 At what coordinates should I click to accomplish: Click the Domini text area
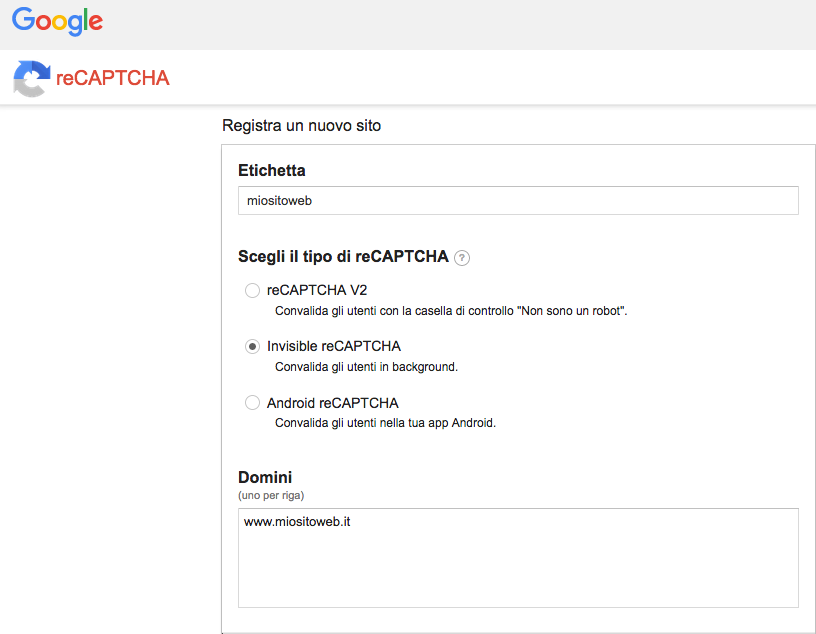(x=518, y=557)
